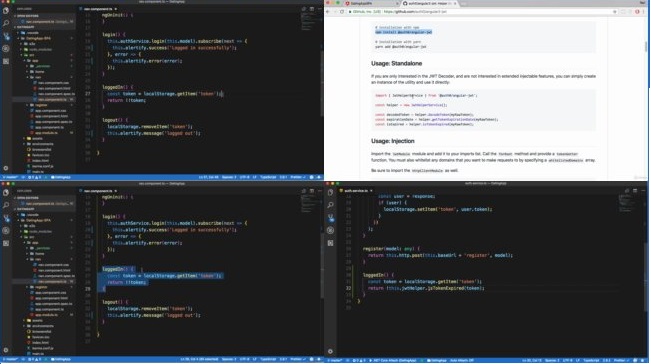Split the editor in the auth.service.ts window
This screenshot has width=651, height=364.
(x=635, y=191)
